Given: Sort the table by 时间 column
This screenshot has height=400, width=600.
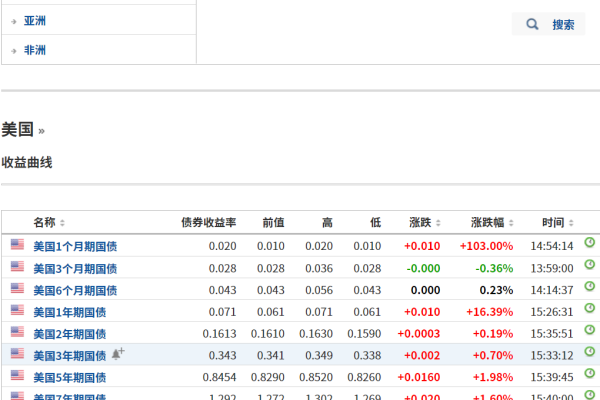Looking at the screenshot, I should 557,222.
